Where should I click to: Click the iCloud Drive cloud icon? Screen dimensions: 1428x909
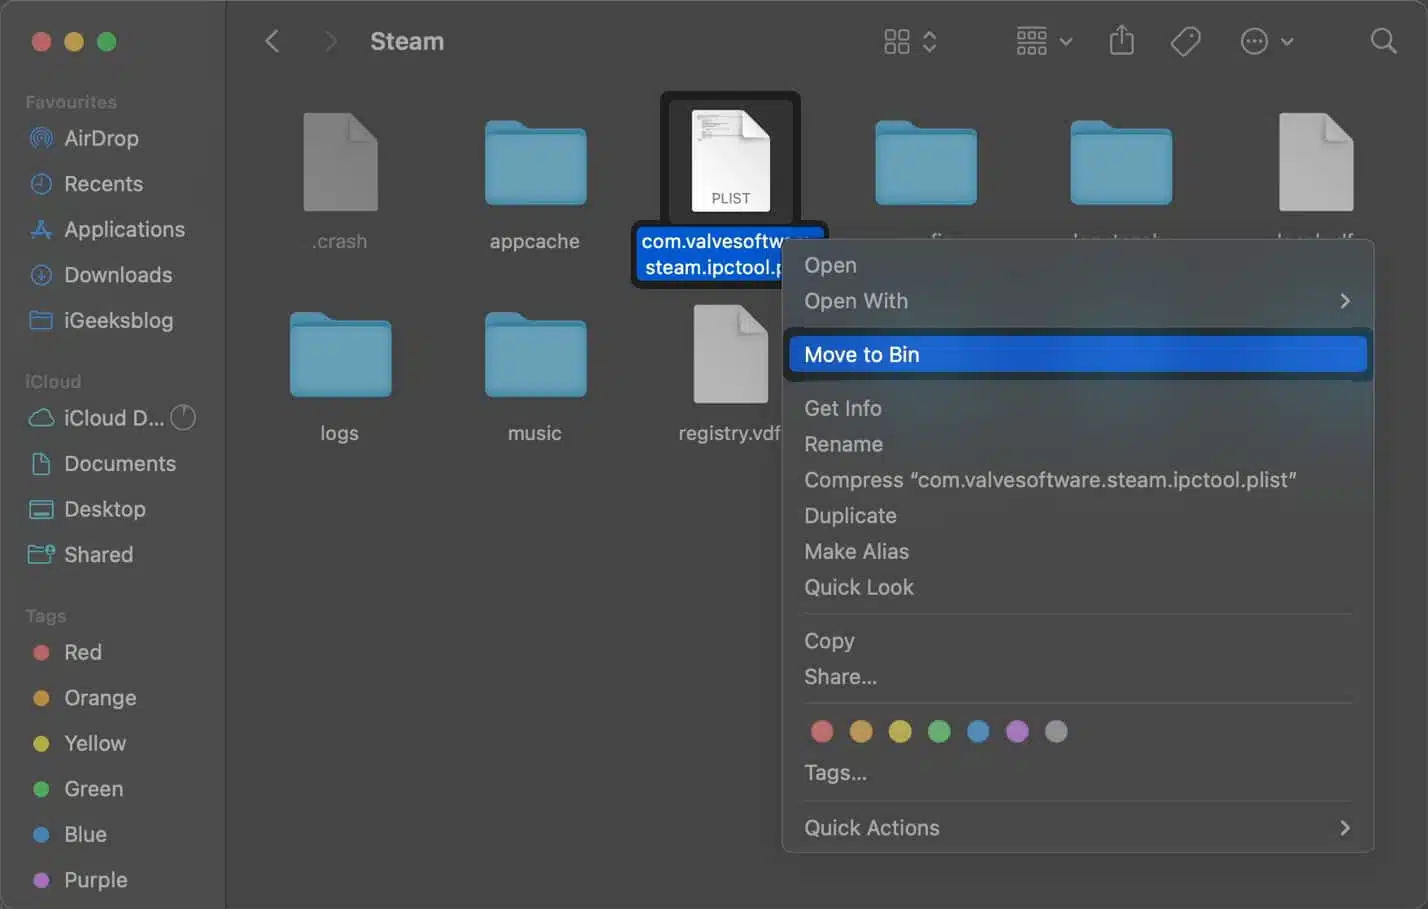(40, 418)
